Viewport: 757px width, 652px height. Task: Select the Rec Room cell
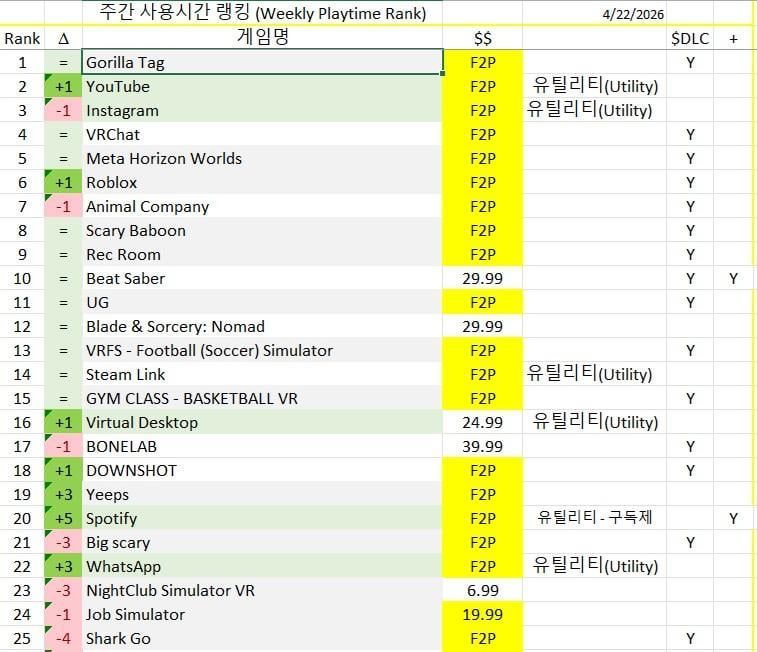(x=262, y=254)
